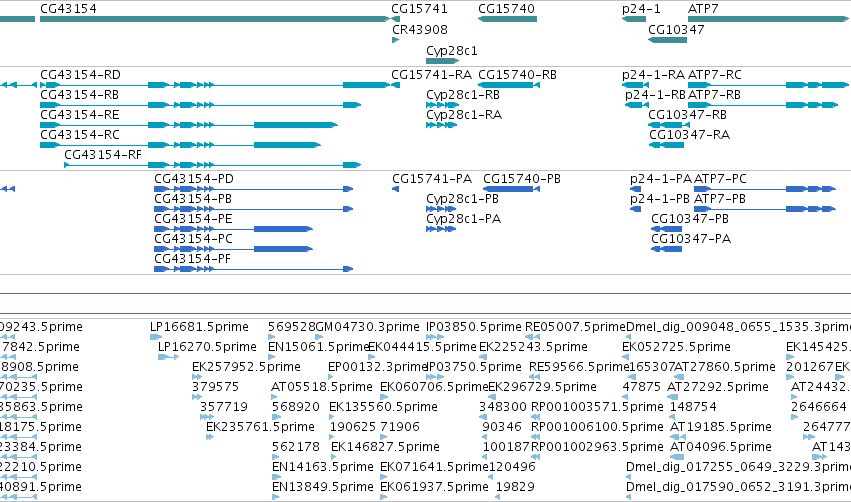Select EST EK146827.5prime

click(385, 447)
